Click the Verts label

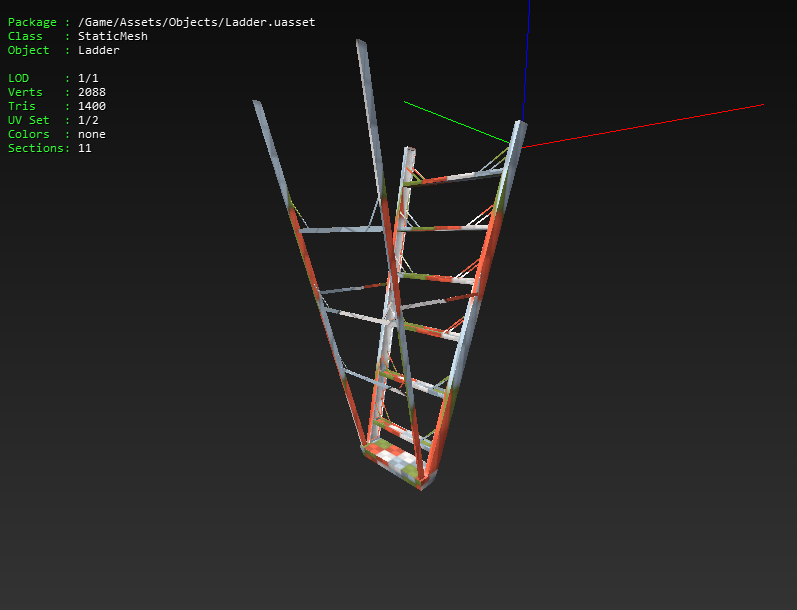pyautogui.click(x=25, y=92)
